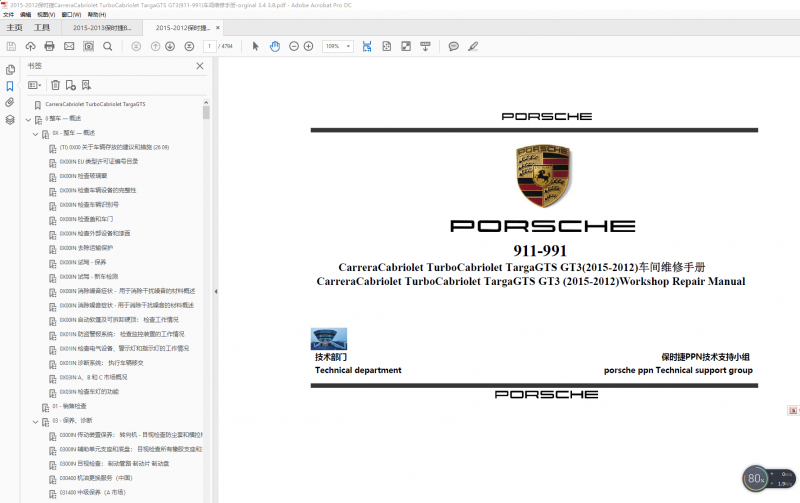The height and width of the screenshot is (503, 800).
Task: Collapse the '0X - 整车 — 概述' bookmark
Action: coord(36,134)
